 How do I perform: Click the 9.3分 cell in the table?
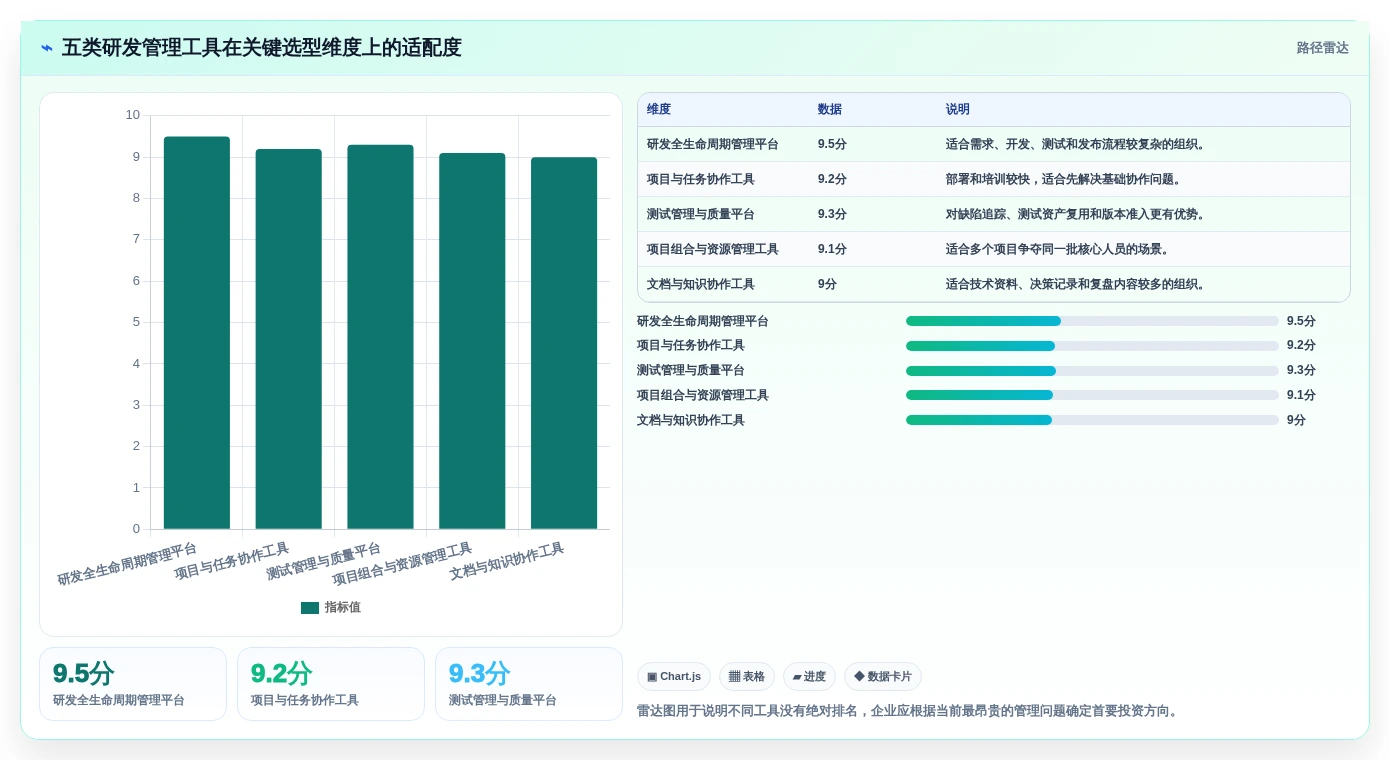[x=832, y=214]
